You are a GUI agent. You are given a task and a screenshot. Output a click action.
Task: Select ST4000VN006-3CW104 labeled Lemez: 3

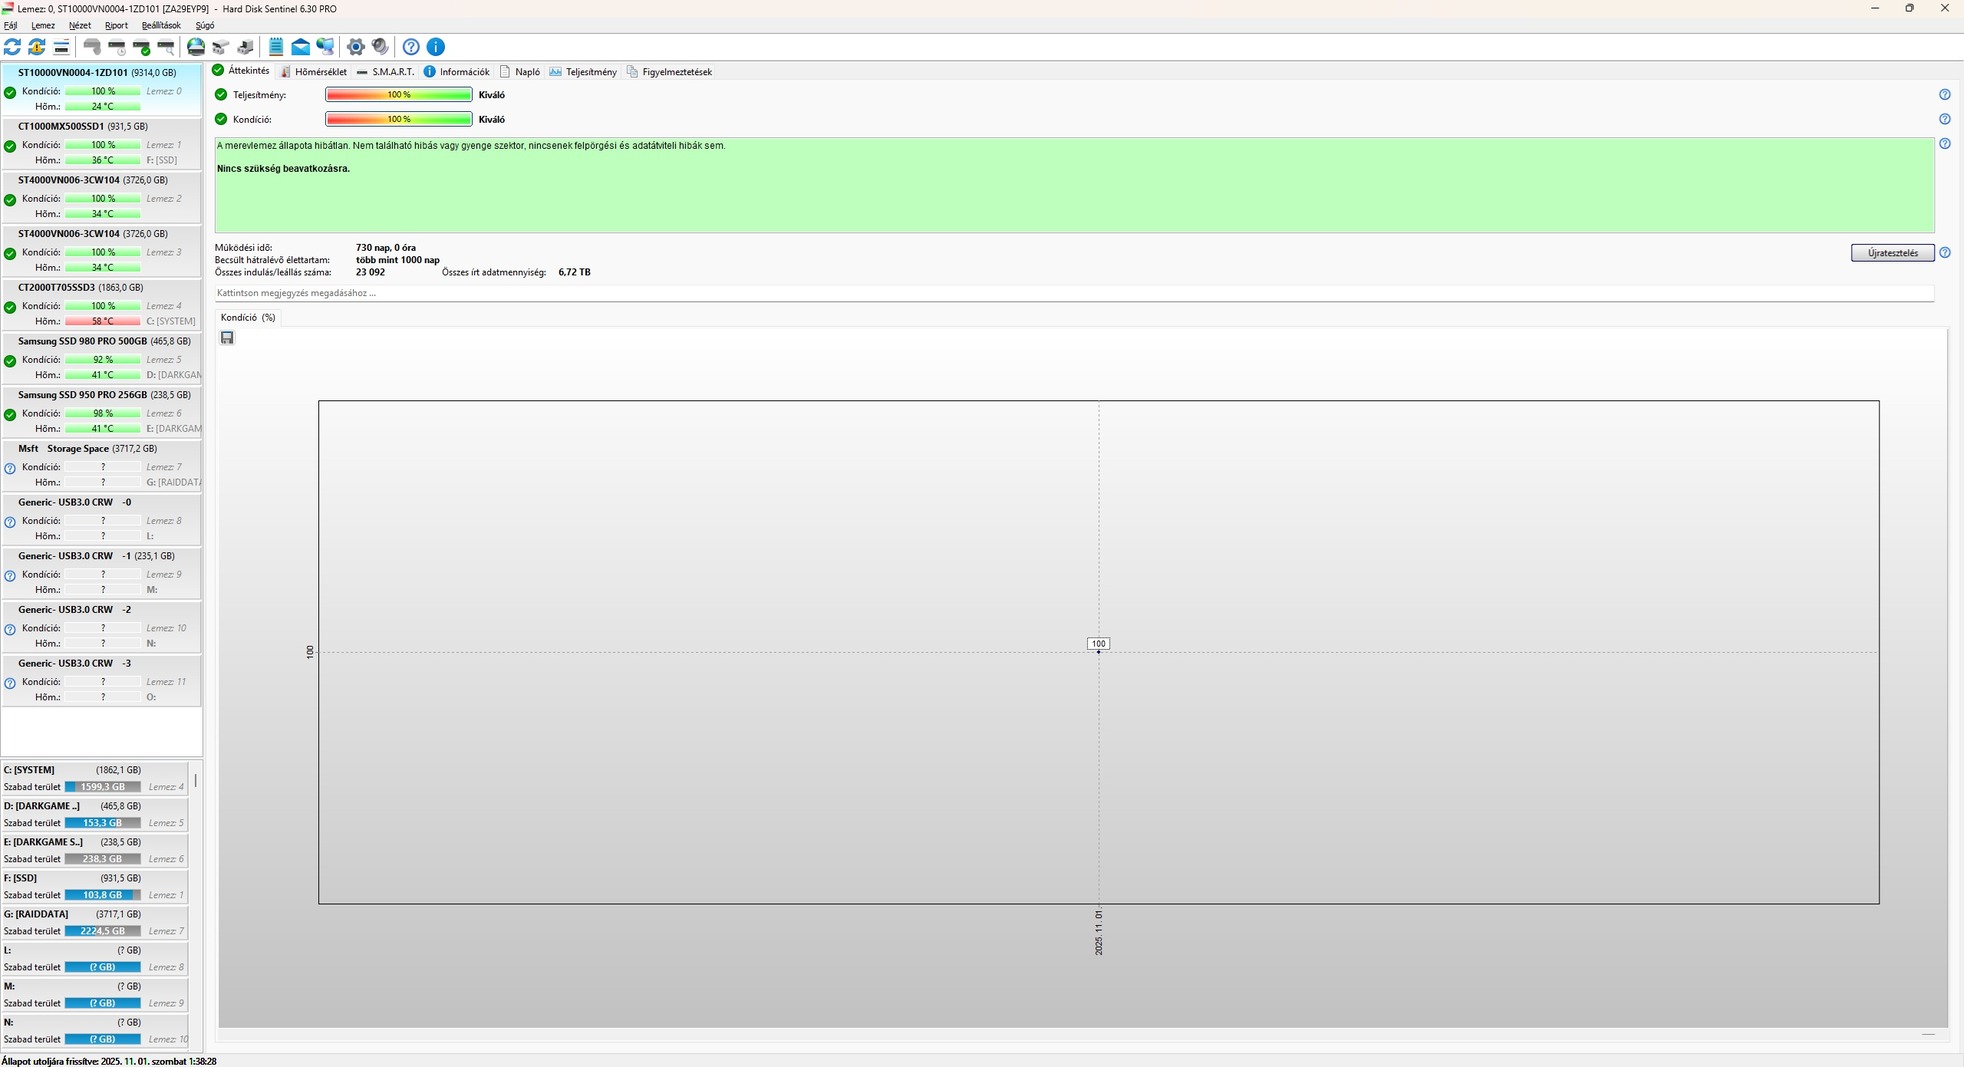point(101,250)
